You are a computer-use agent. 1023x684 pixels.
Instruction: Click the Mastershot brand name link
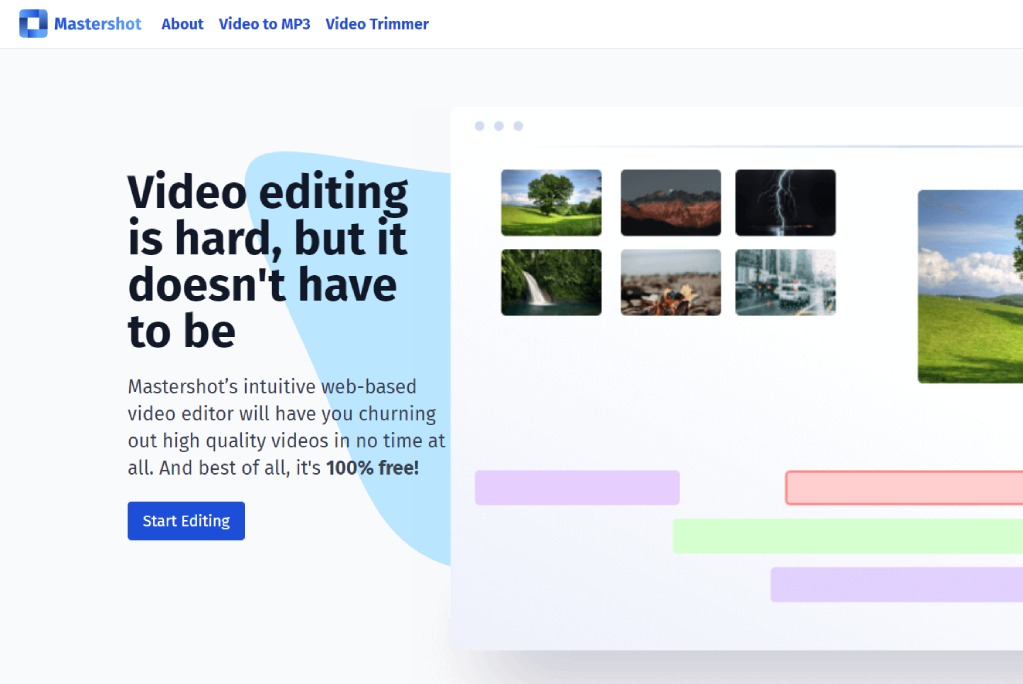98,23
